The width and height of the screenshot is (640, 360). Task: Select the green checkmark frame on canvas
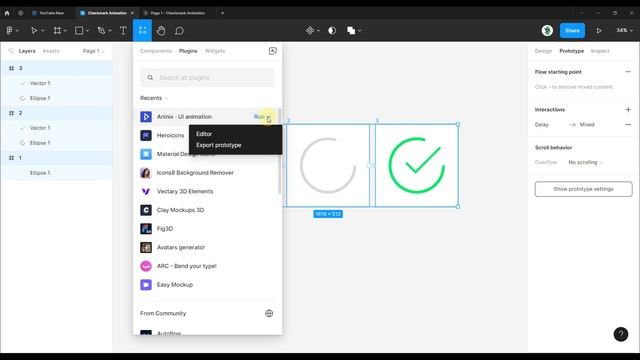(416, 165)
